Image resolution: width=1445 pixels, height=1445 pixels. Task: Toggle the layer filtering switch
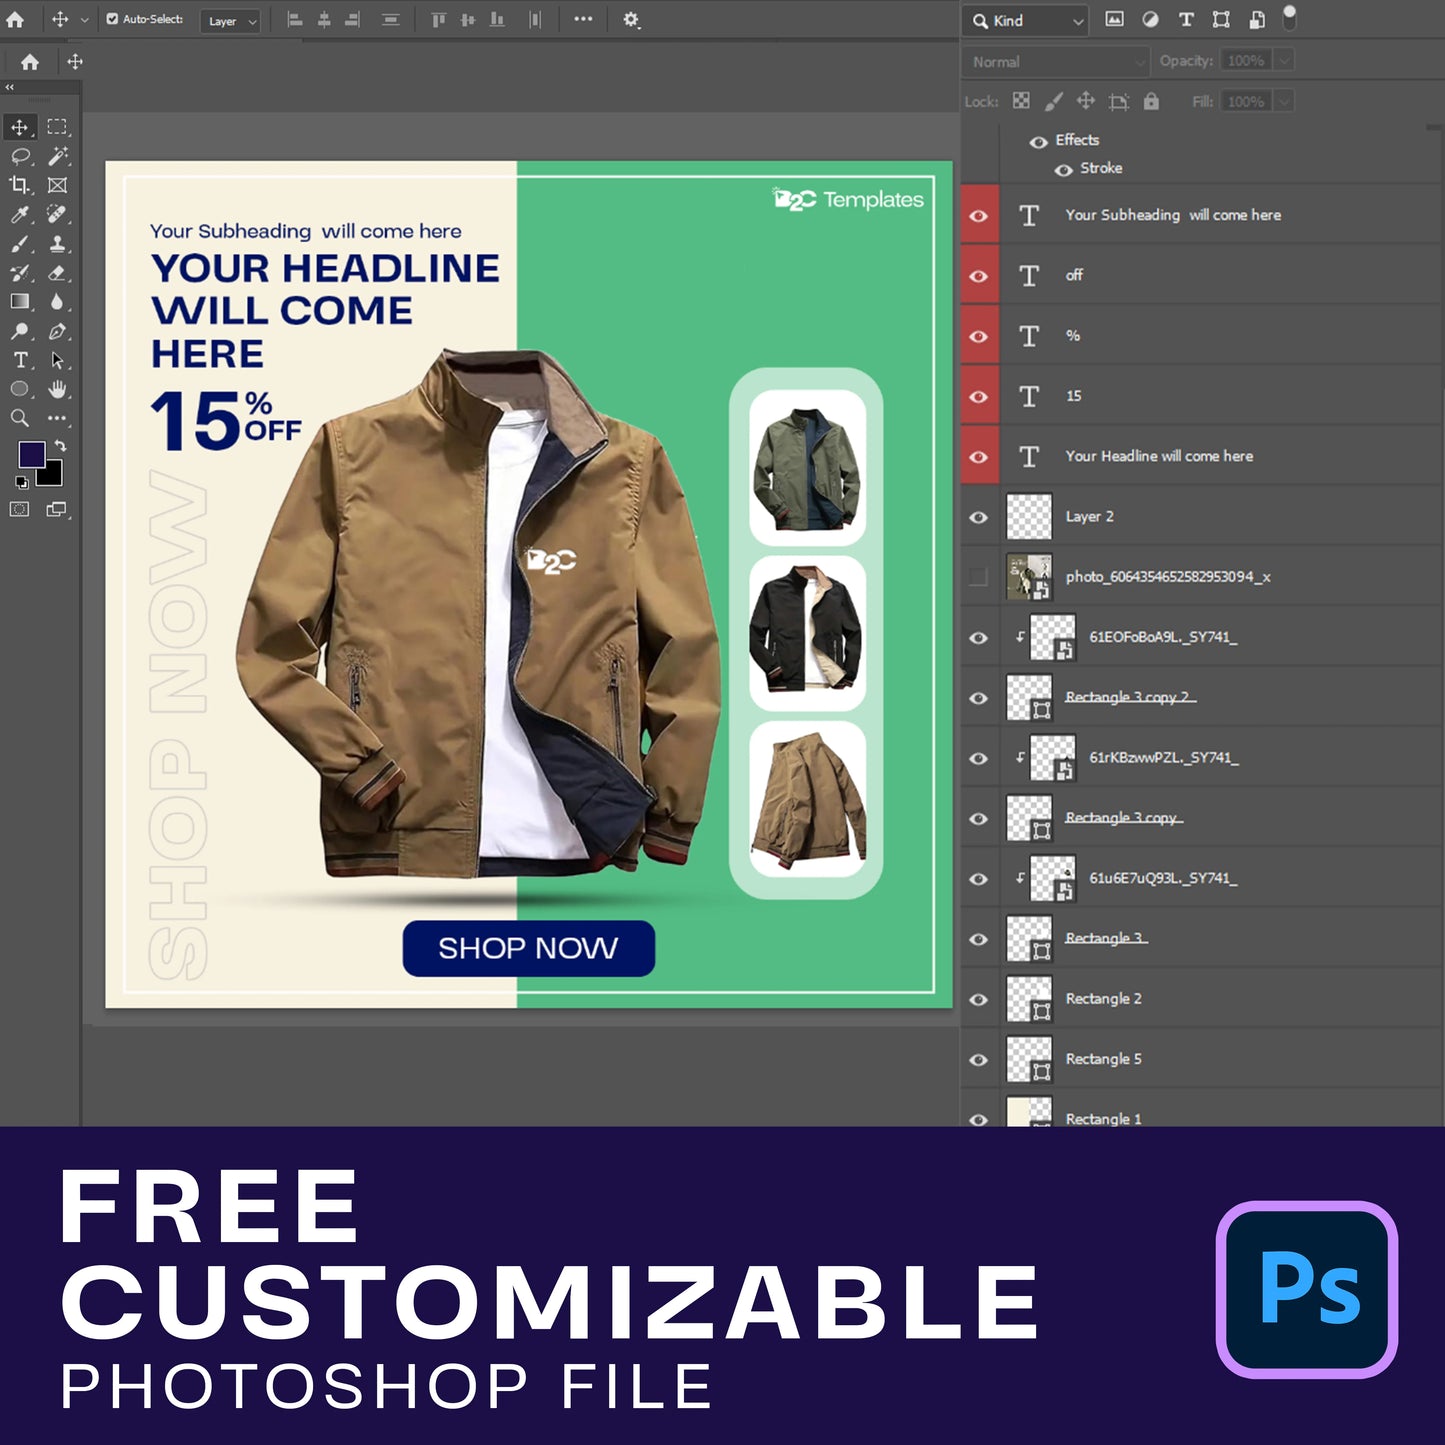1289,18
